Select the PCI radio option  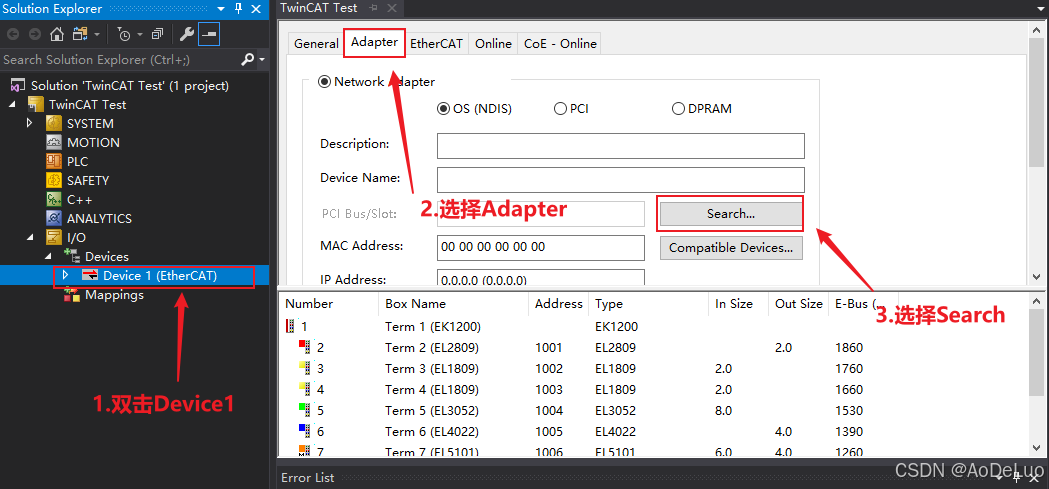[x=561, y=108]
